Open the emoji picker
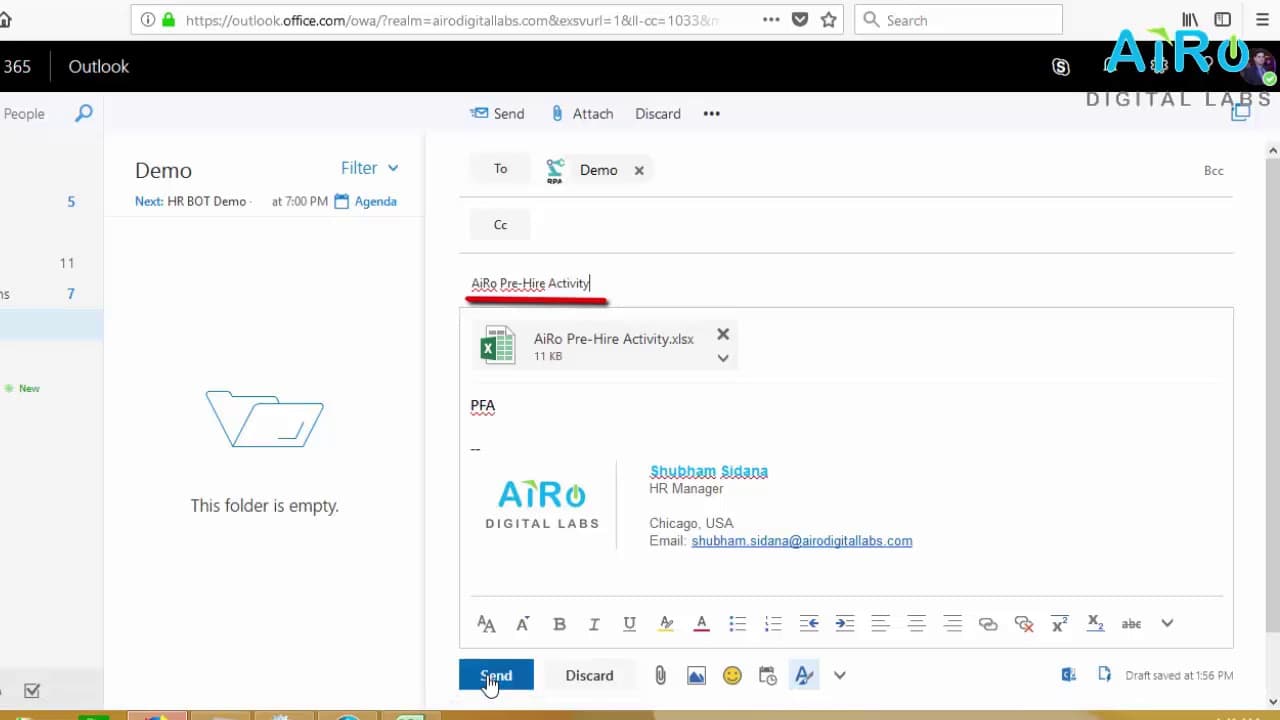This screenshot has height=720, width=1280. point(732,676)
